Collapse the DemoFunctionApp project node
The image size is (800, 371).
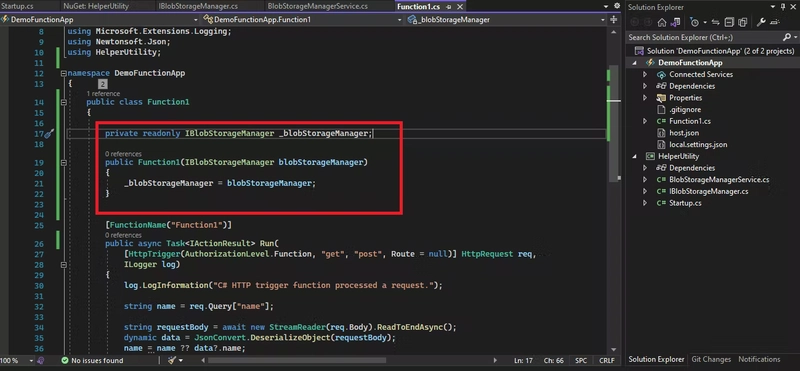click(x=635, y=63)
